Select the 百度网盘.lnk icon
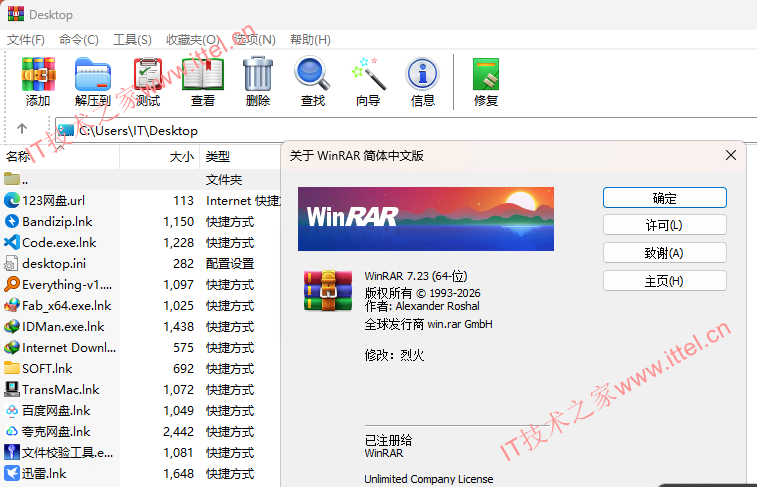757x487 pixels. 12,410
